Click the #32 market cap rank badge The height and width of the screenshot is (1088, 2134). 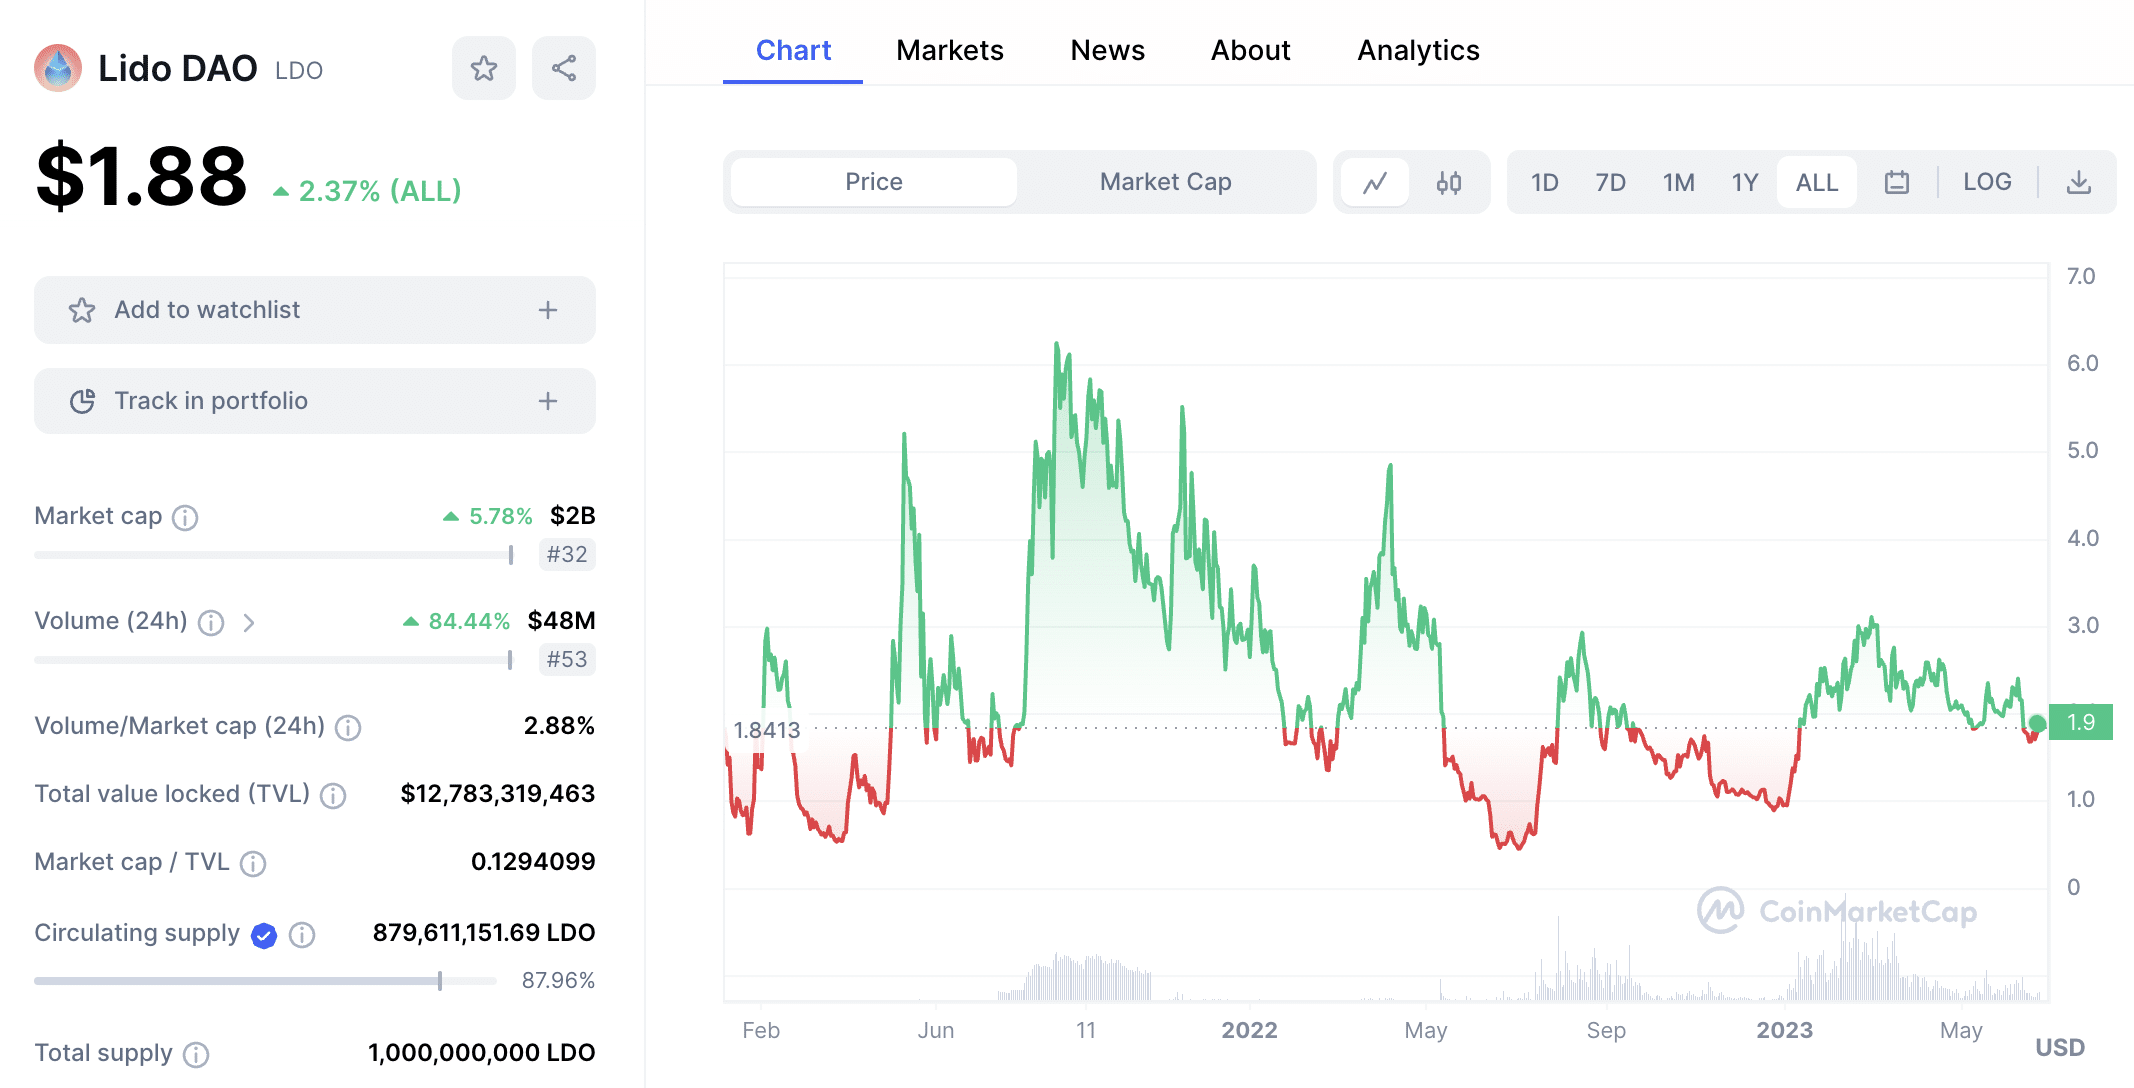pyautogui.click(x=567, y=555)
